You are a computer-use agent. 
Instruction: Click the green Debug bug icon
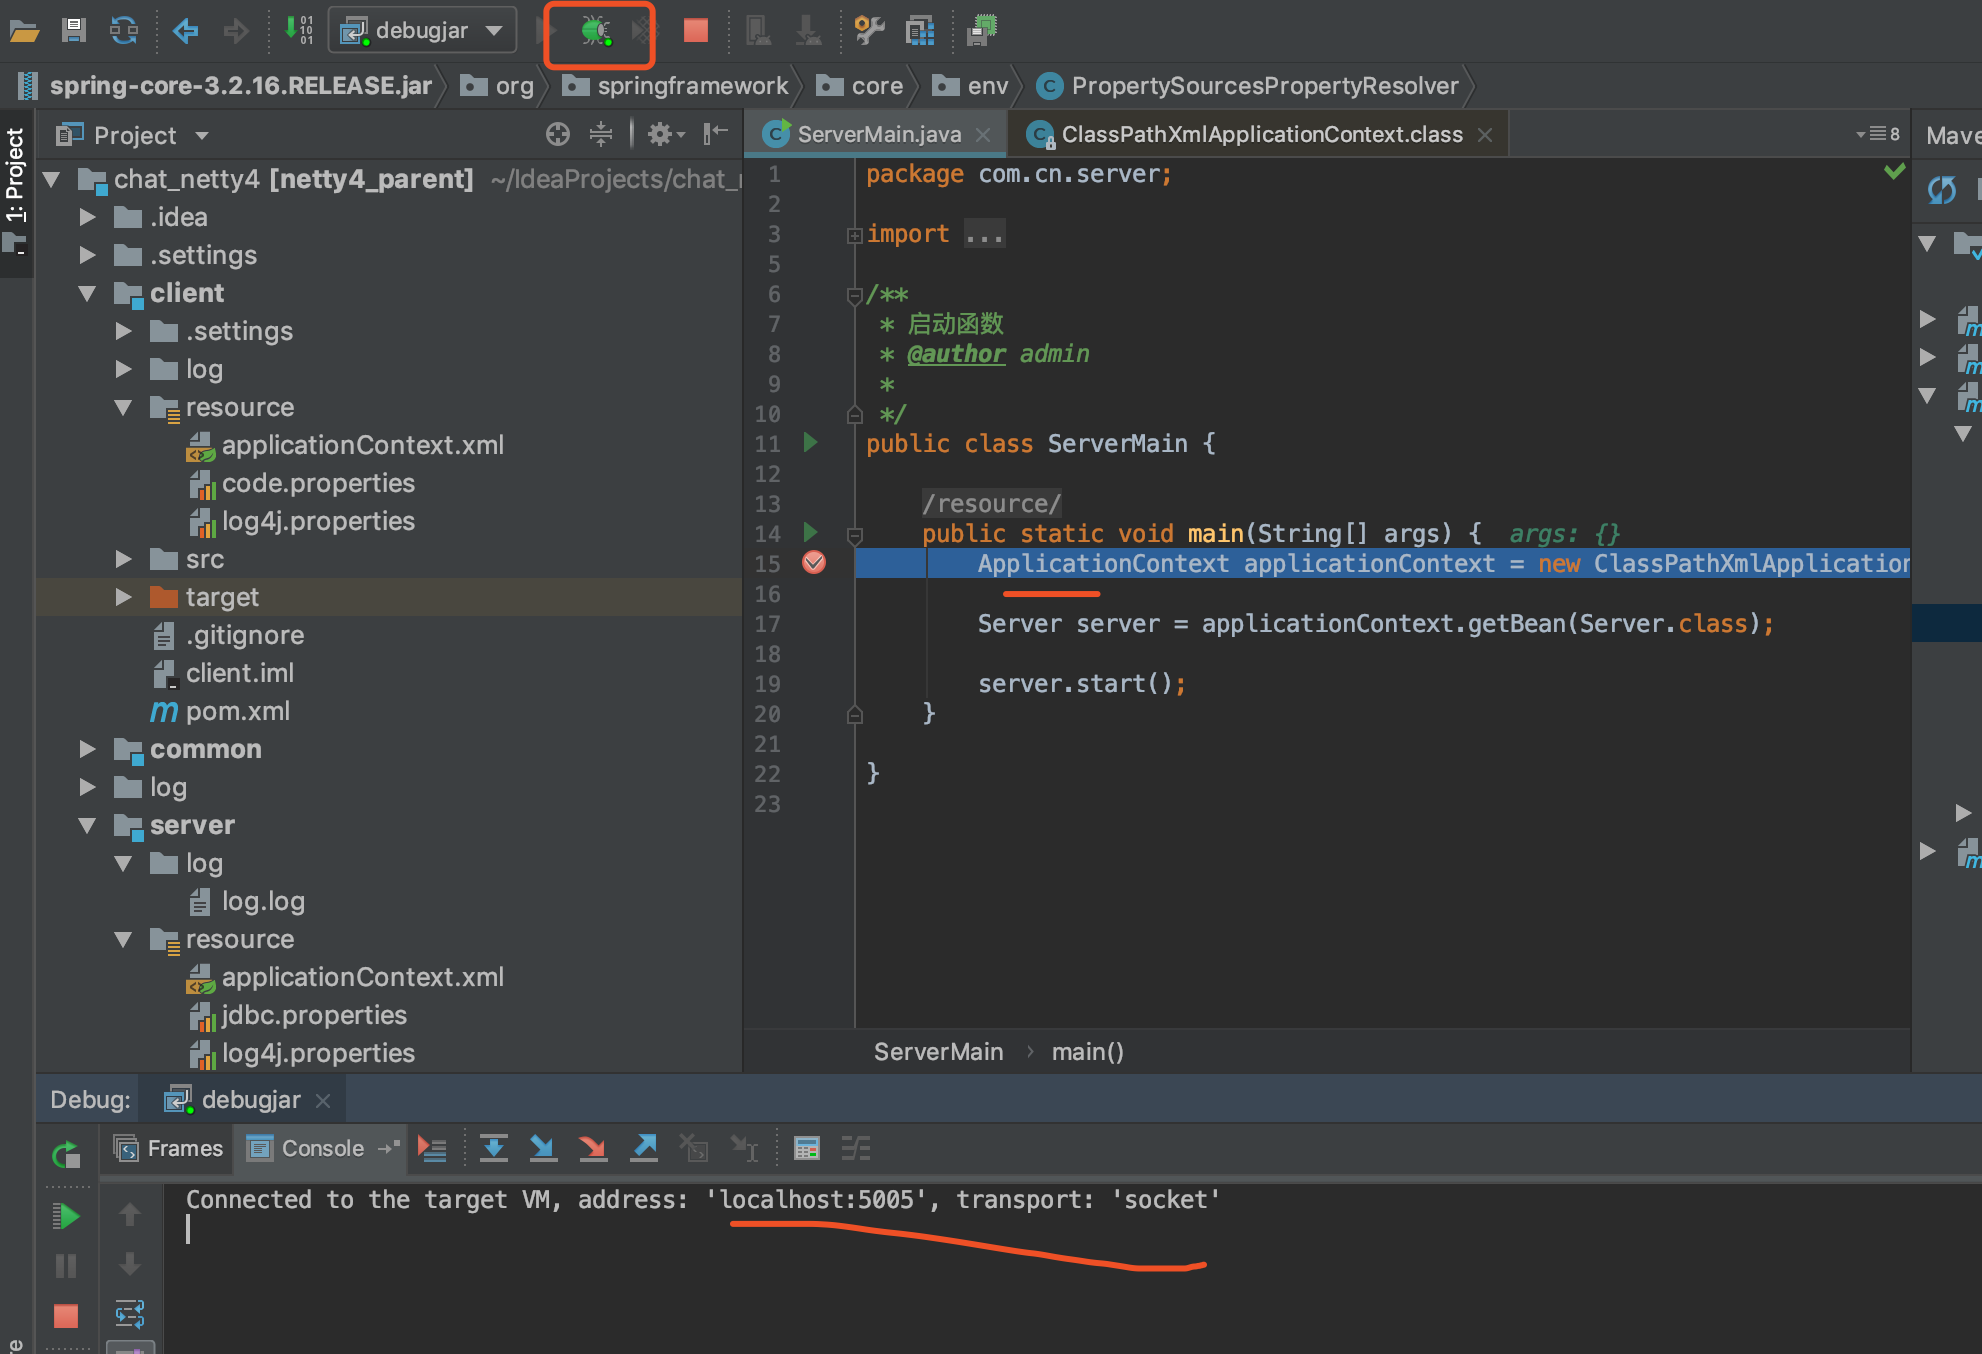(x=595, y=31)
